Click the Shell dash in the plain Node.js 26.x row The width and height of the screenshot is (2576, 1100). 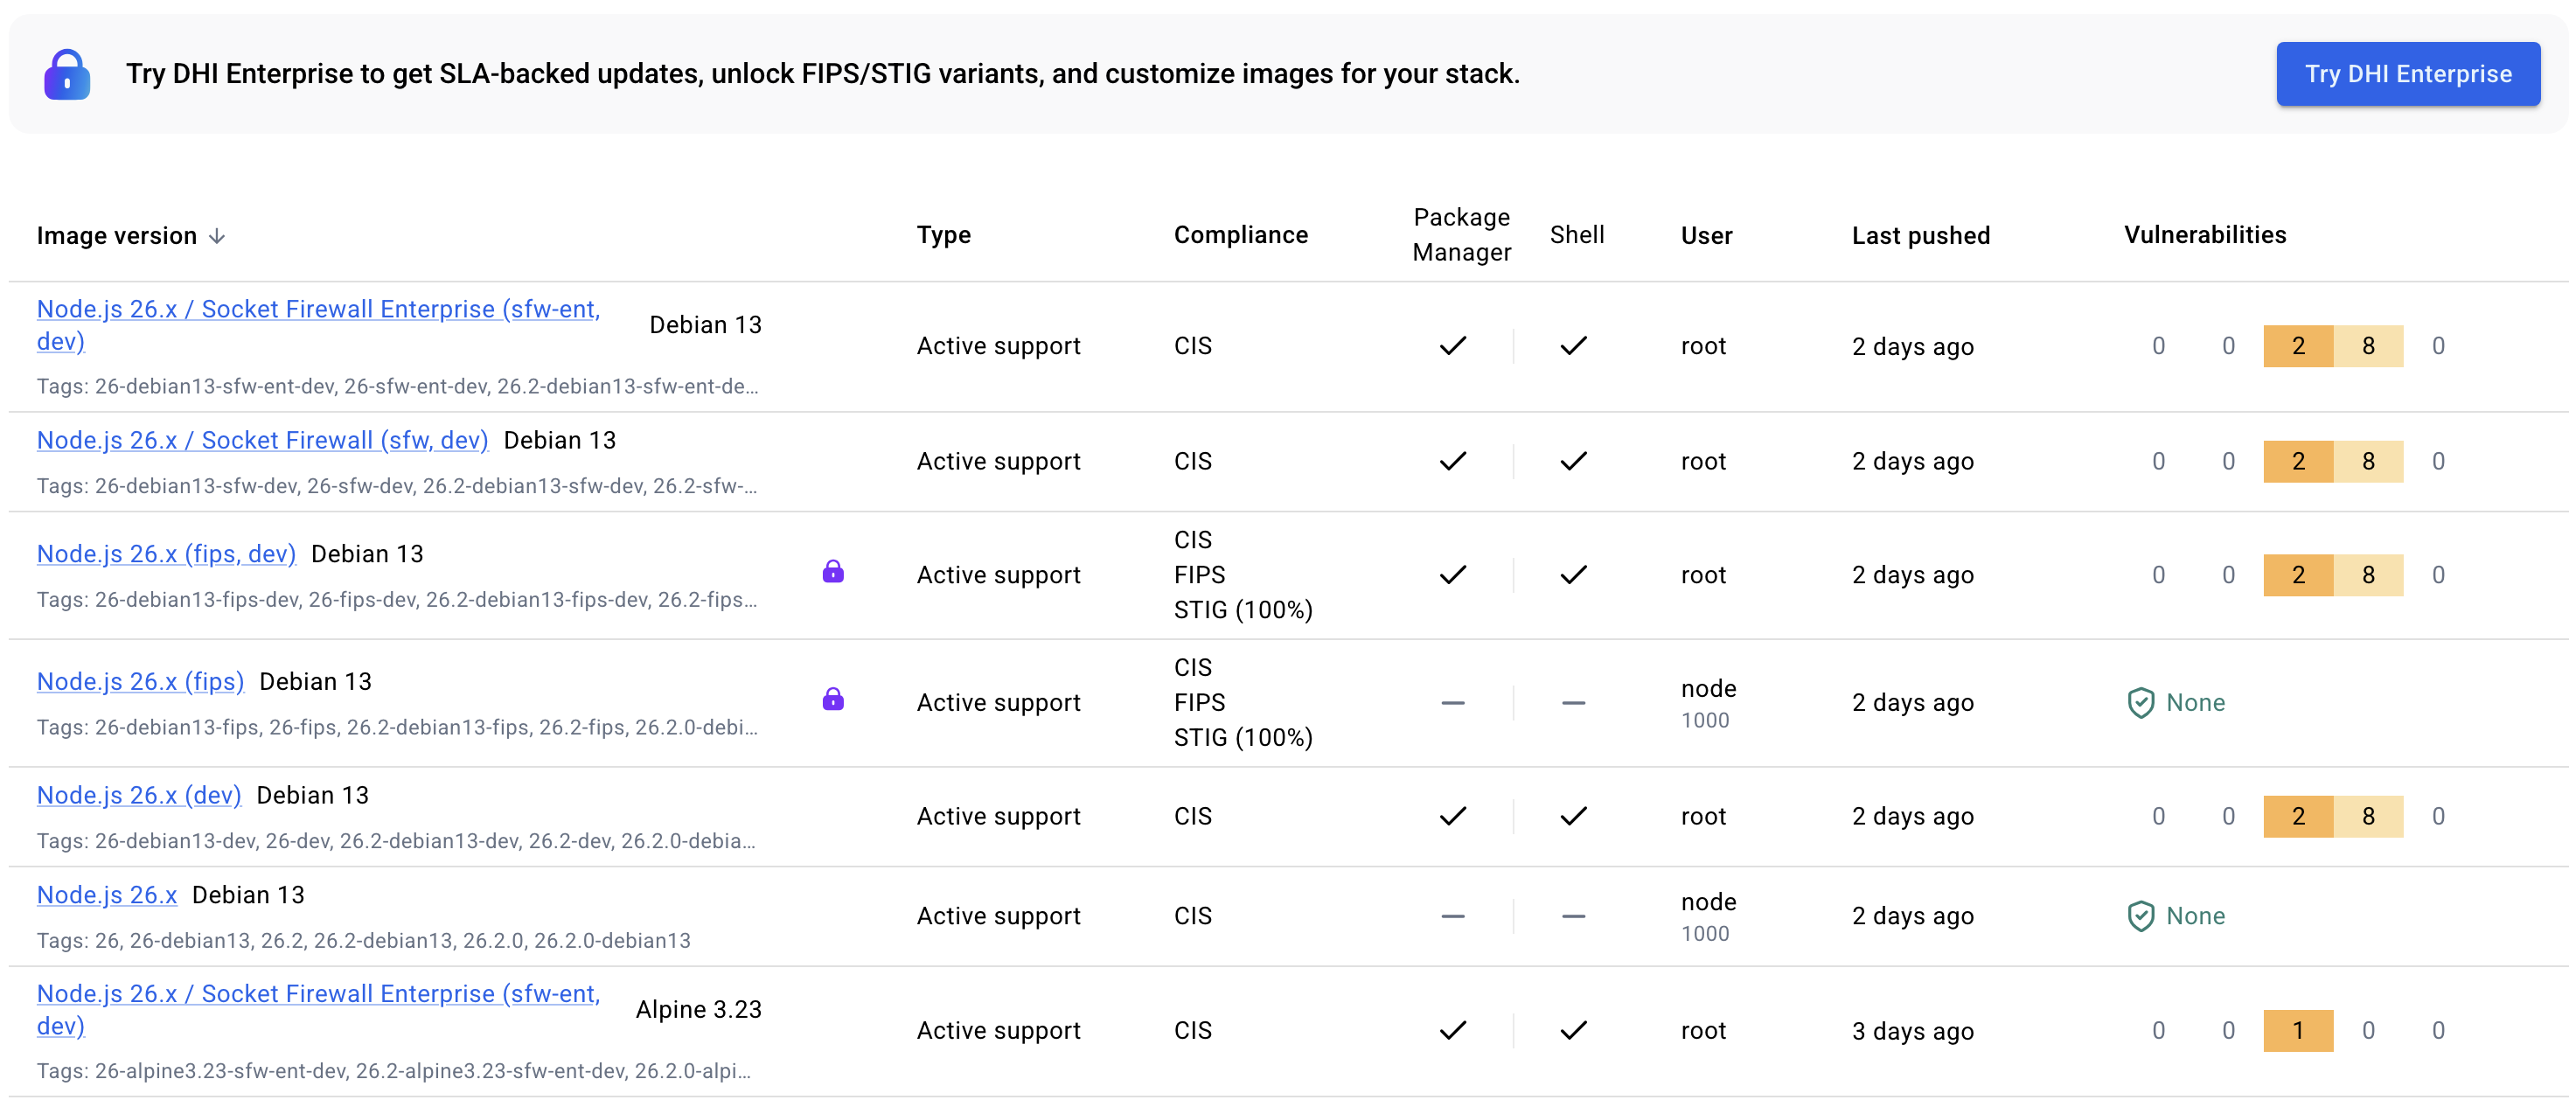pyautogui.click(x=1574, y=916)
